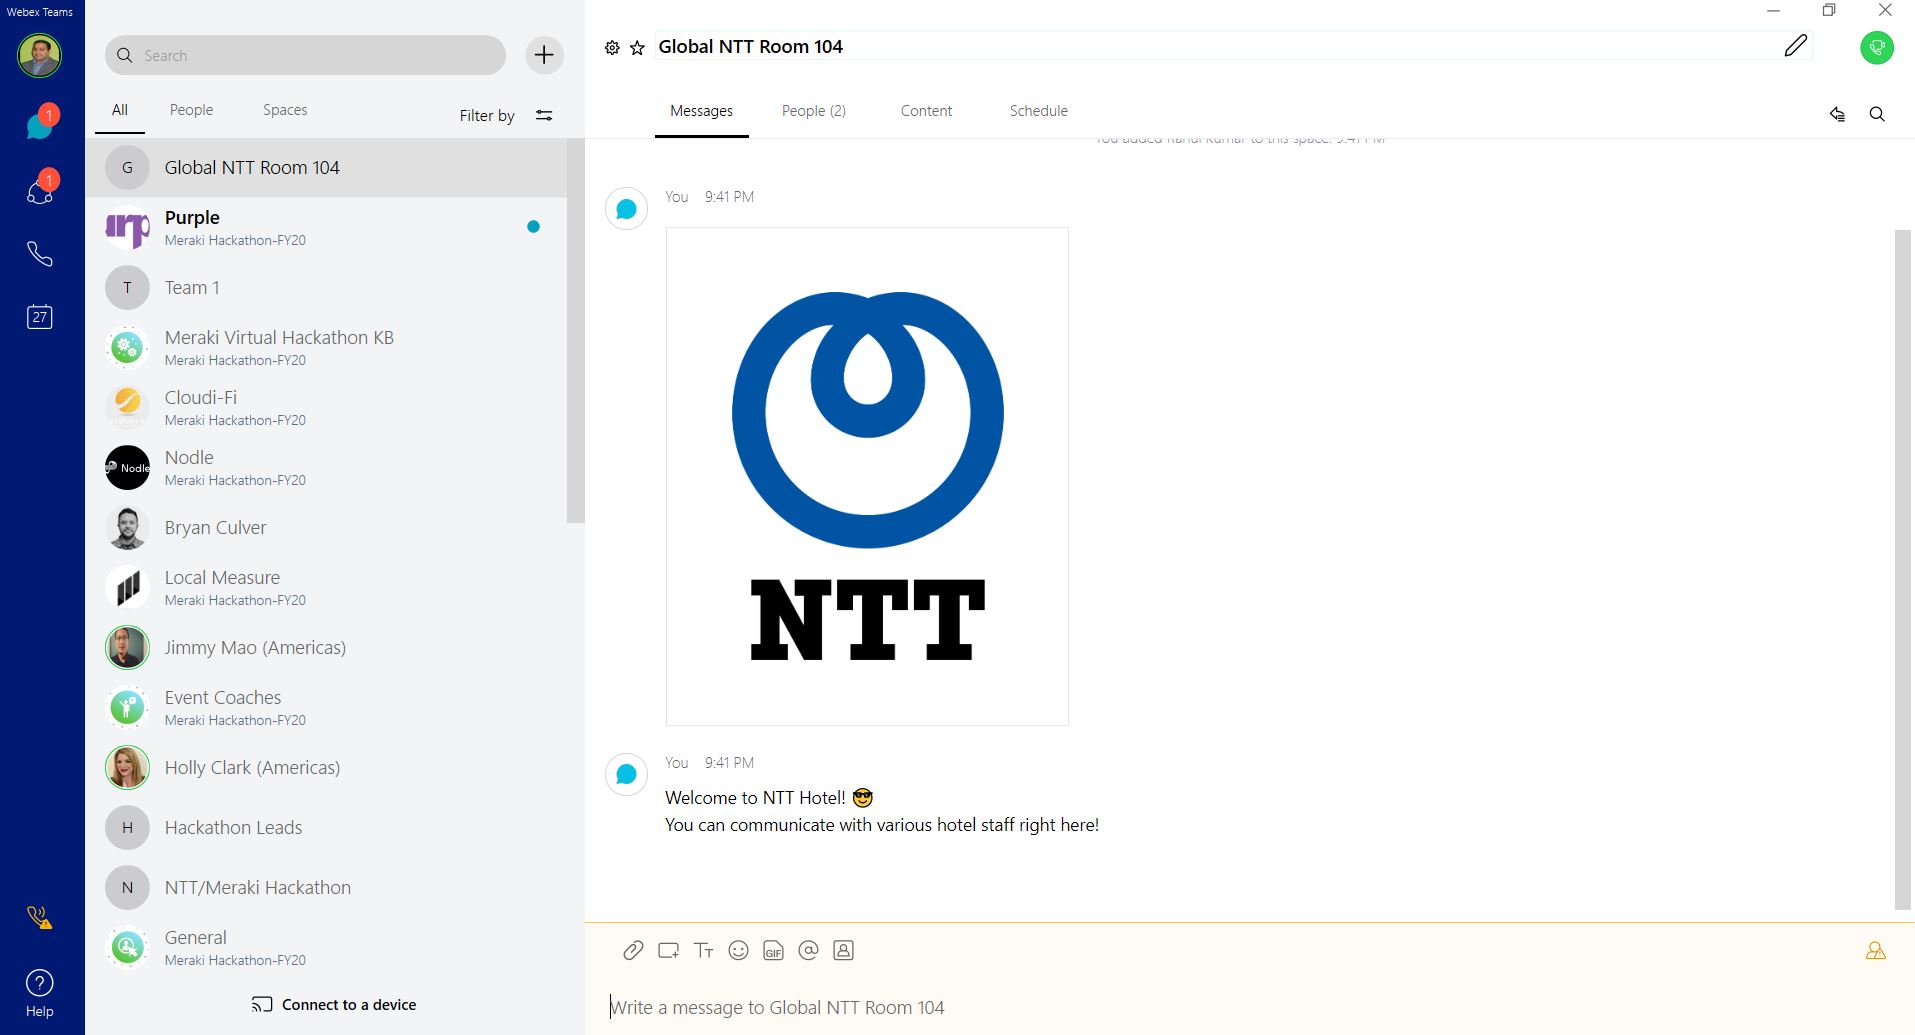Toggle the favorite star for this space
The height and width of the screenshot is (1035, 1915).
pyautogui.click(x=637, y=48)
